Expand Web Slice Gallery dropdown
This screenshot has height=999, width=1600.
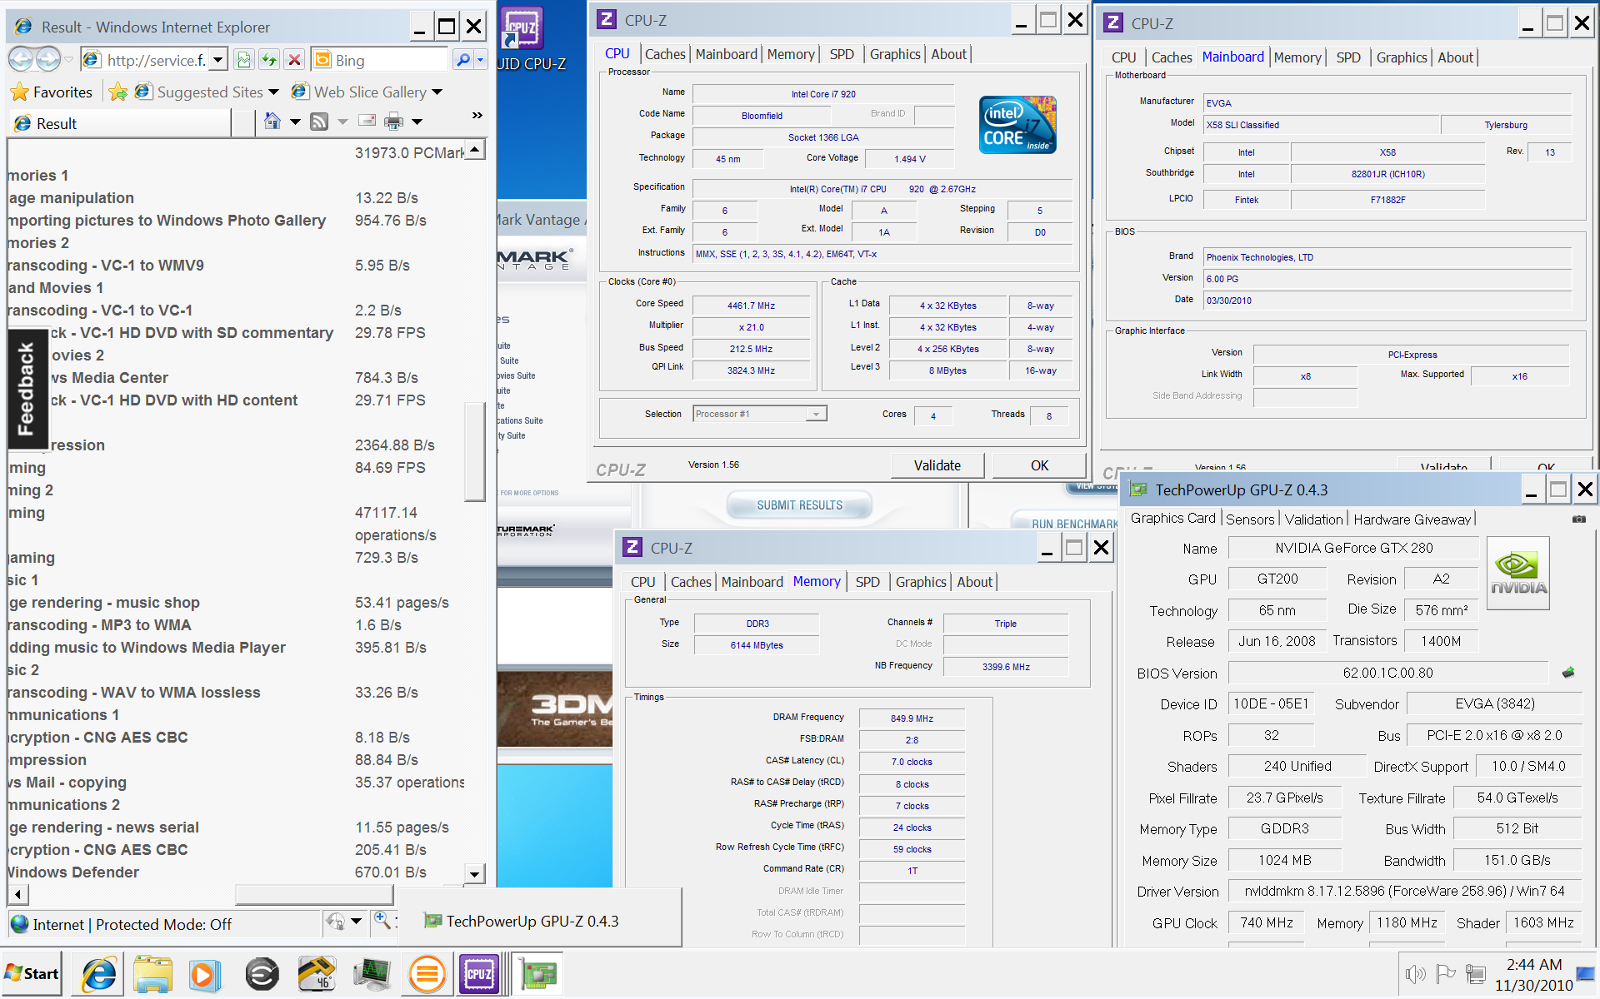[x=437, y=92]
